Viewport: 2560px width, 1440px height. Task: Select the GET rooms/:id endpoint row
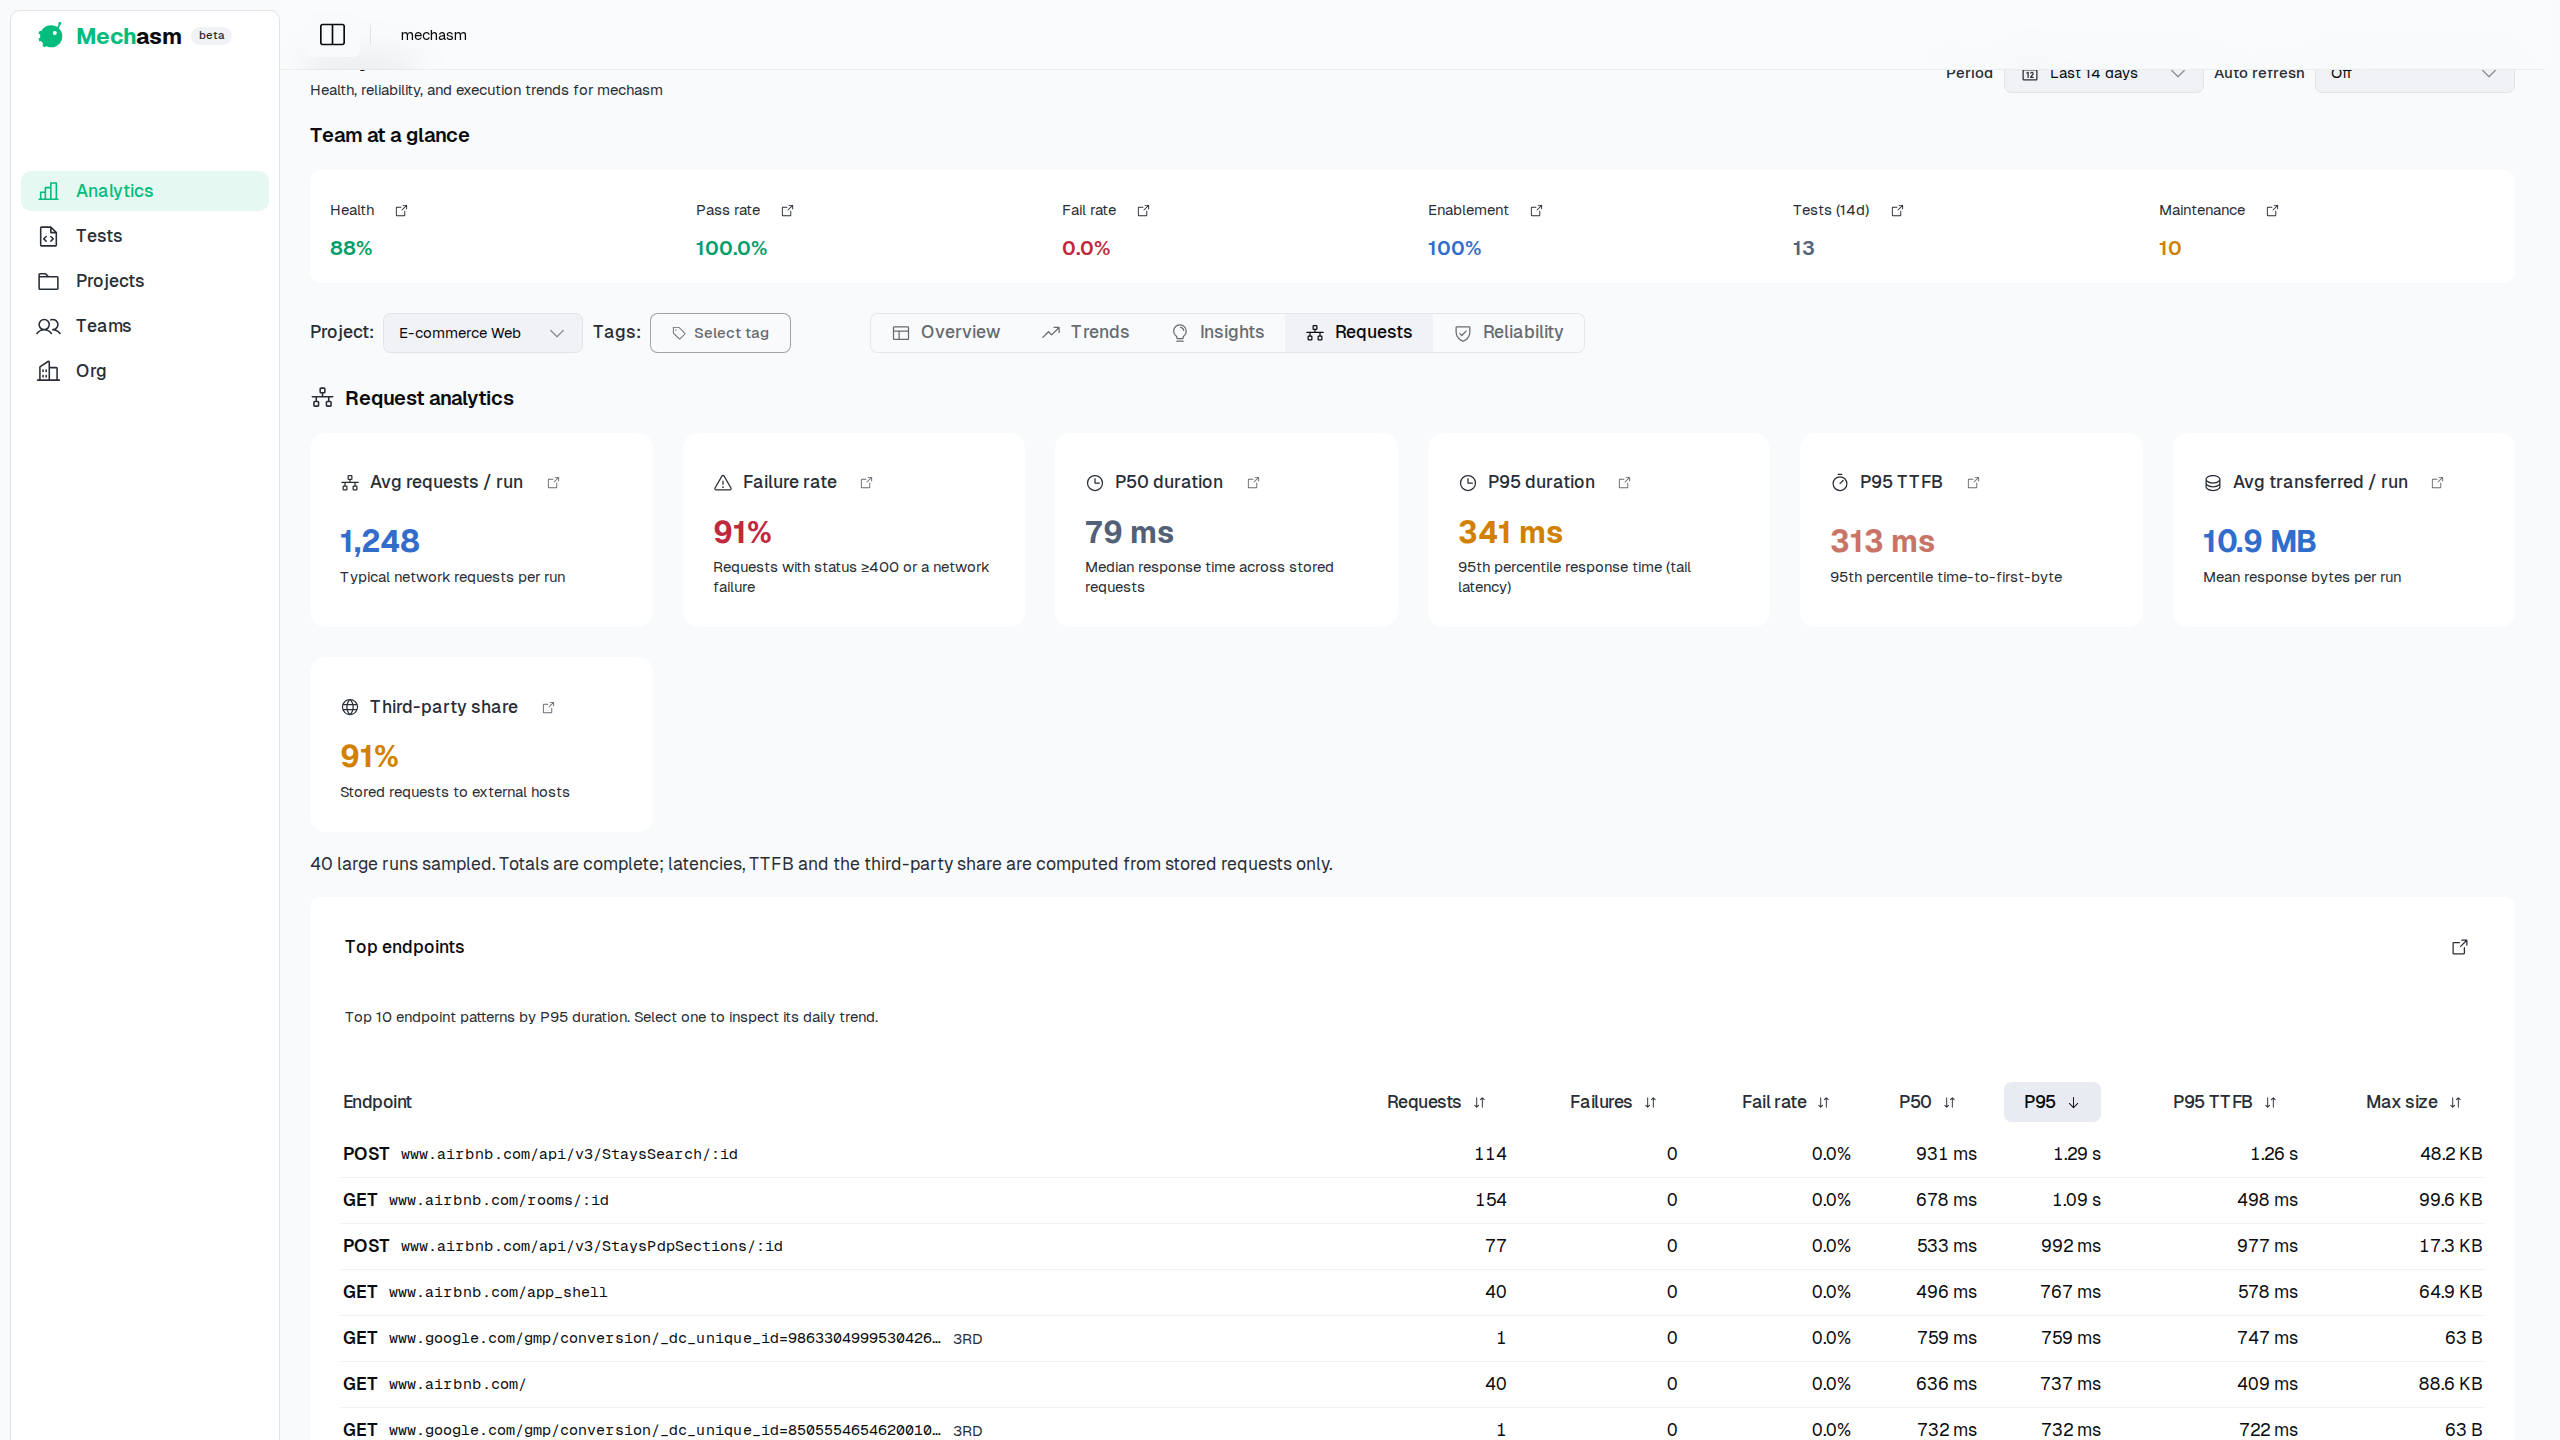tap(1412, 1200)
